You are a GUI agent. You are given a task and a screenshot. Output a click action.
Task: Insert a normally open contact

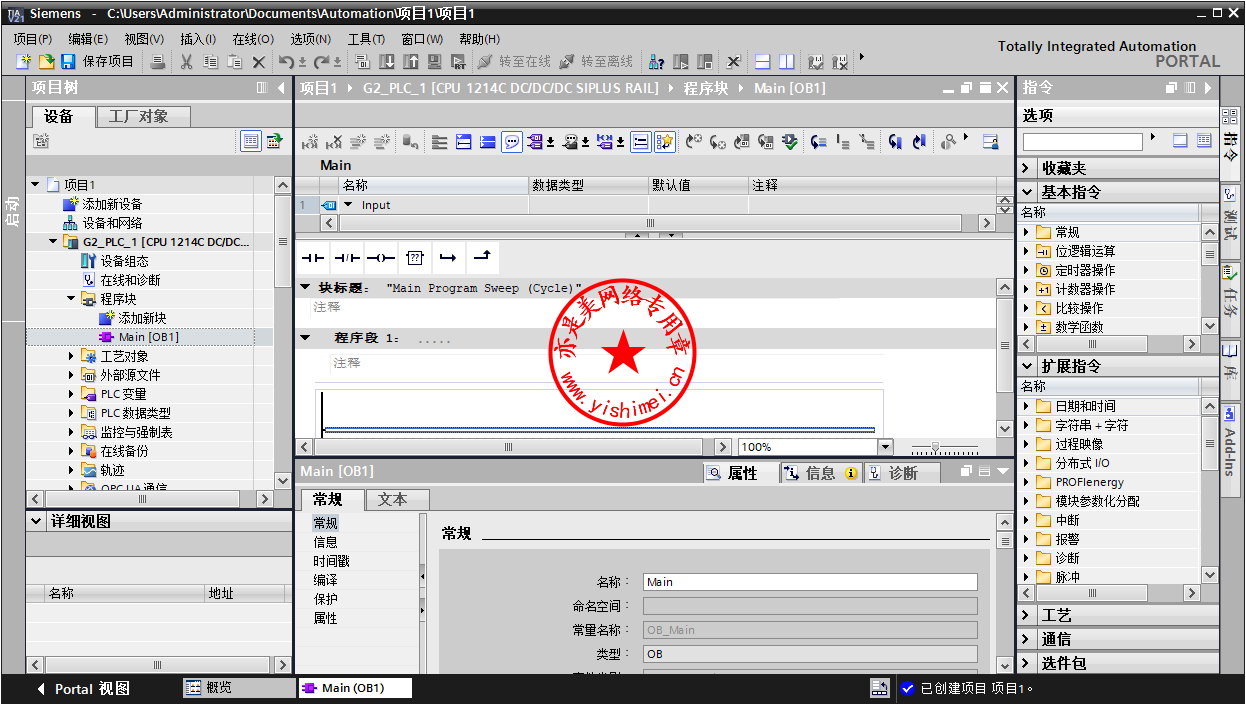point(313,258)
